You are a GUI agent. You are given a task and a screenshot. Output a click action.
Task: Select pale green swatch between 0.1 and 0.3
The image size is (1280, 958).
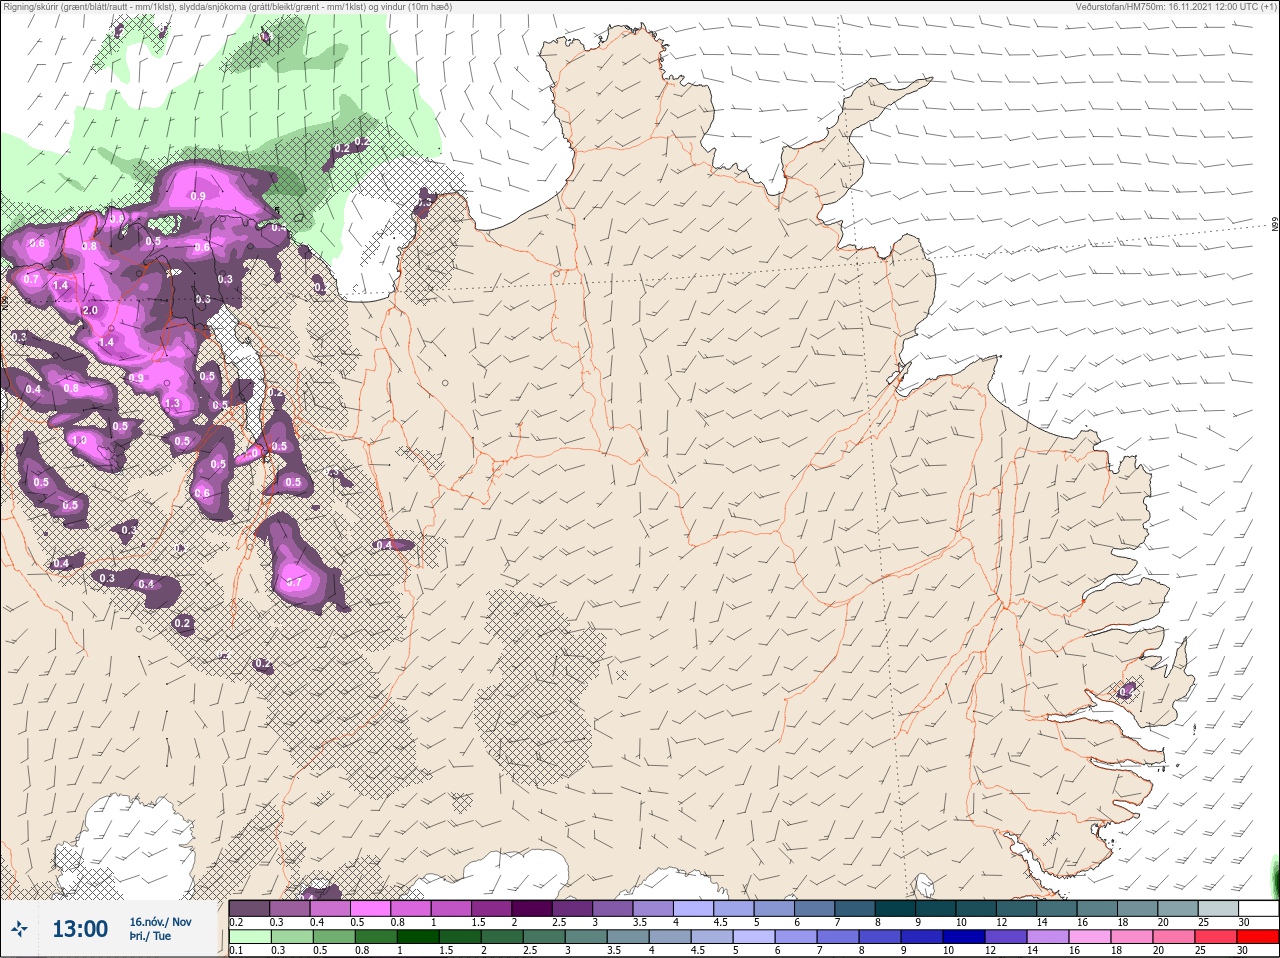point(250,936)
